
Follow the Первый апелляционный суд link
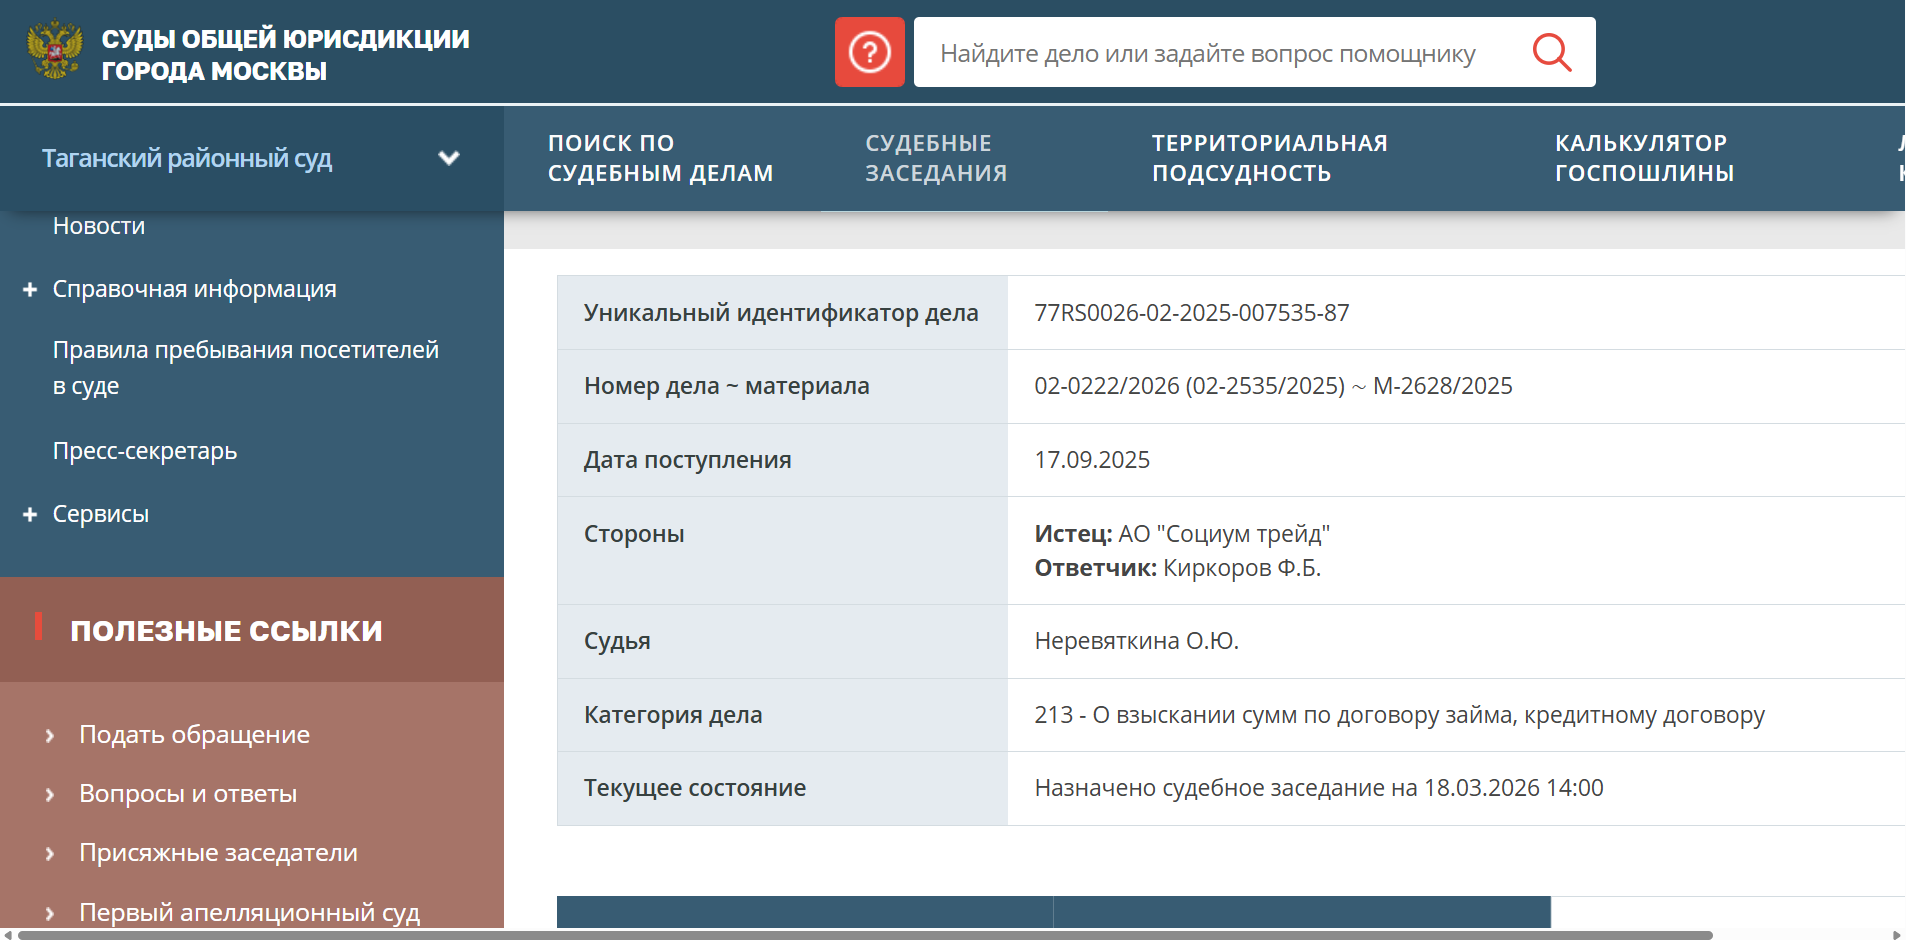pos(250,912)
